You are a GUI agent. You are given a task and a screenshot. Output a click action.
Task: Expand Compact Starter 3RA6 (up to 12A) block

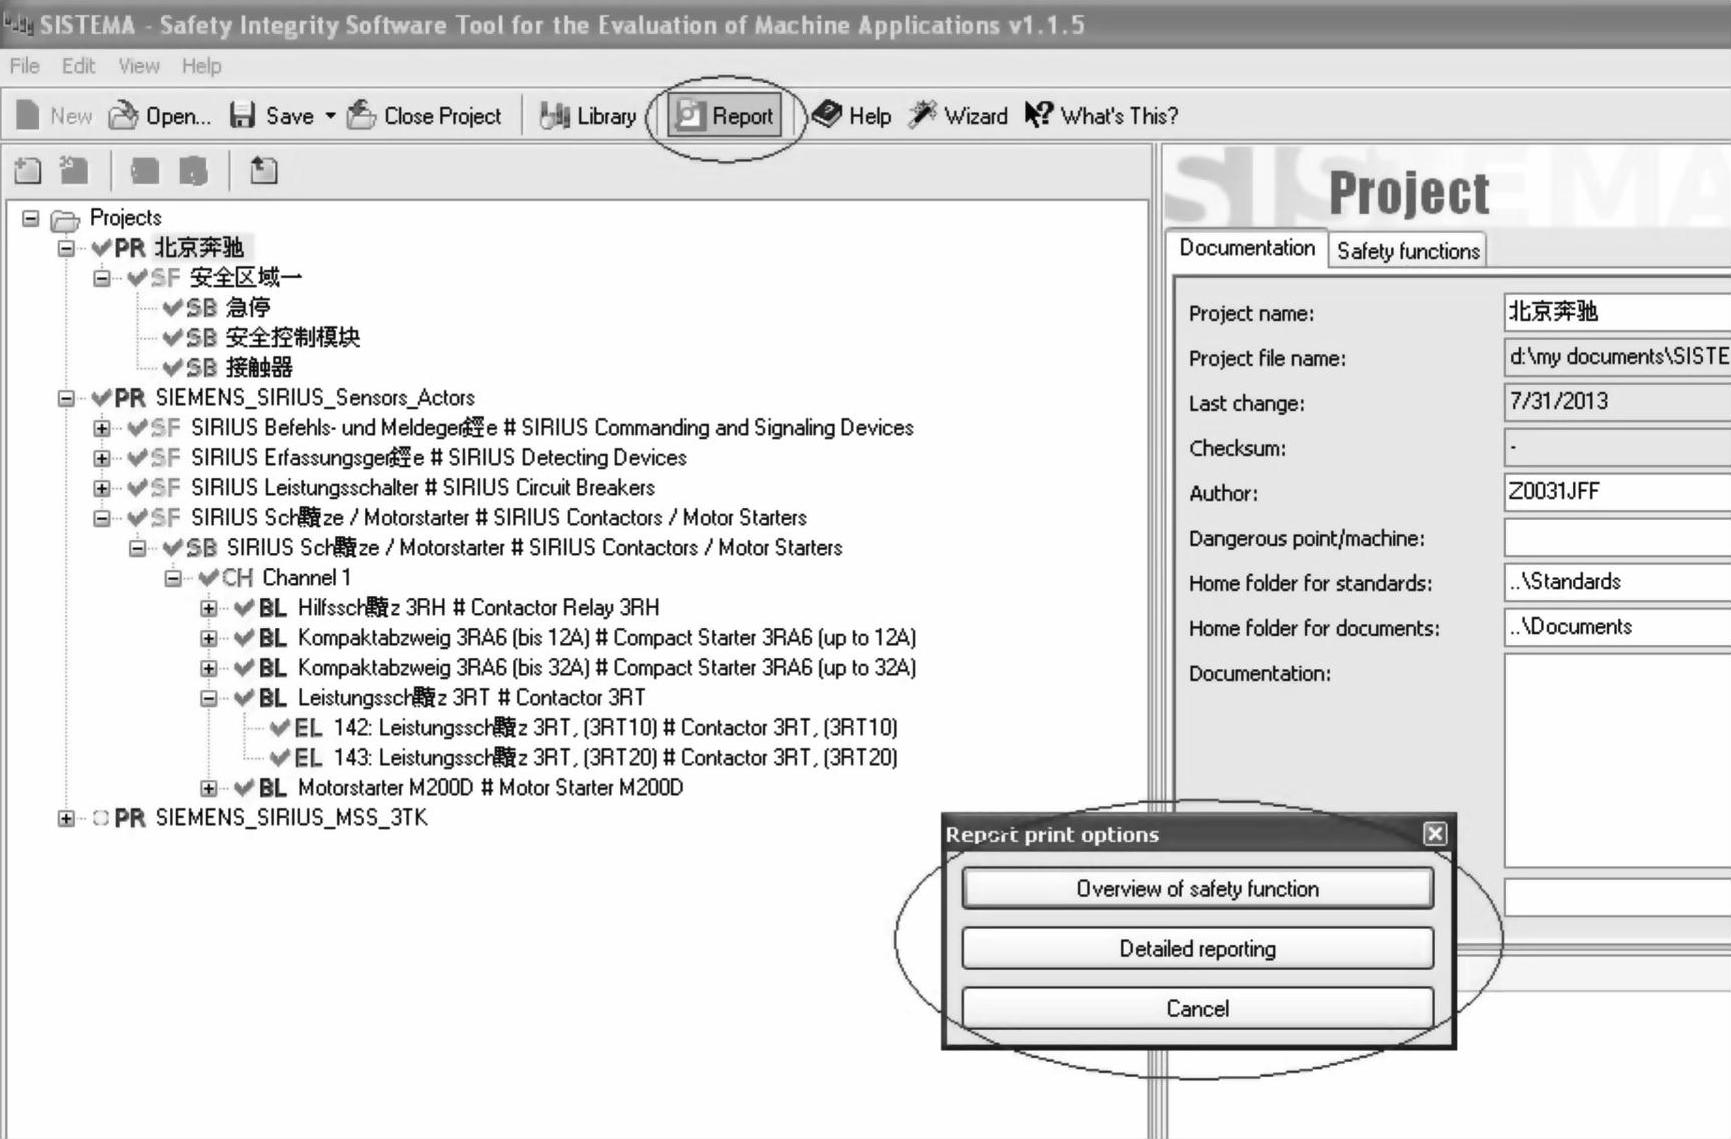point(208,638)
